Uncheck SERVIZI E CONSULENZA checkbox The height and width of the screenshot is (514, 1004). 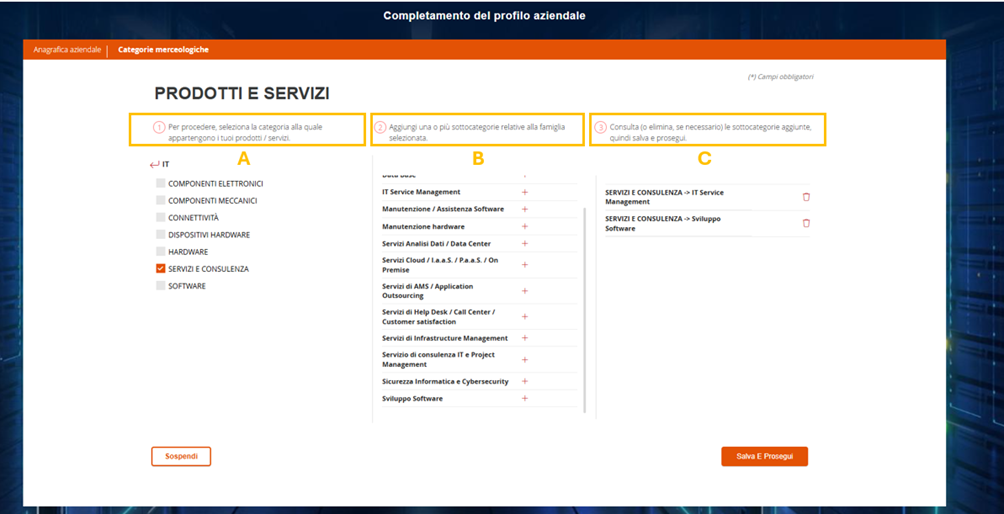click(x=161, y=269)
